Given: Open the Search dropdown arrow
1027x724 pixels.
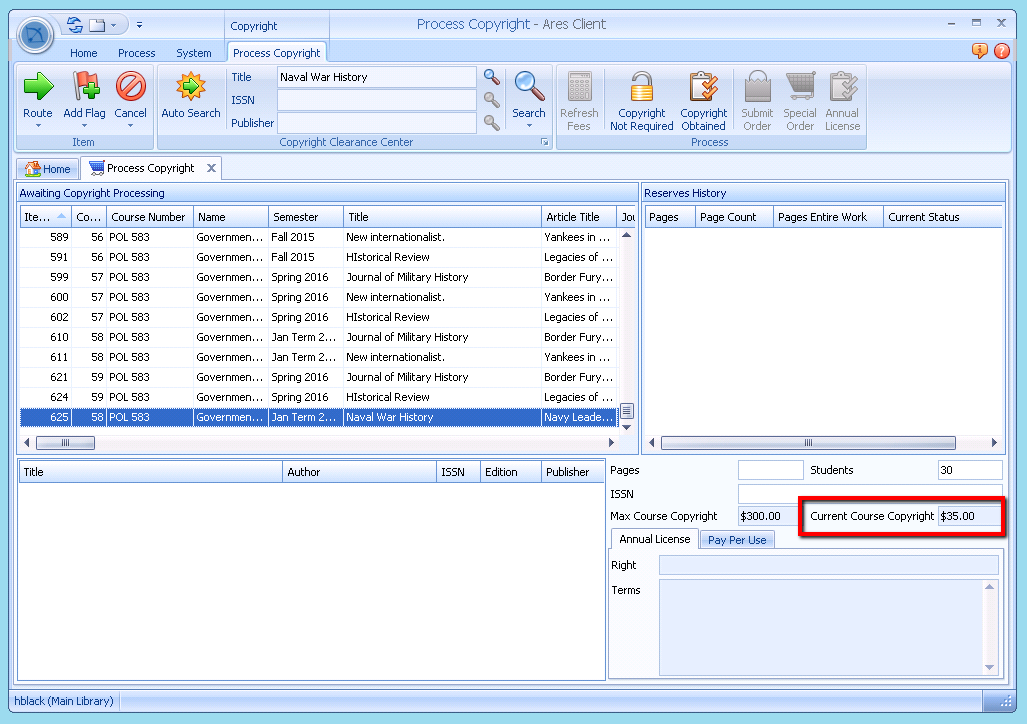Looking at the screenshot, I should (529, 126).
